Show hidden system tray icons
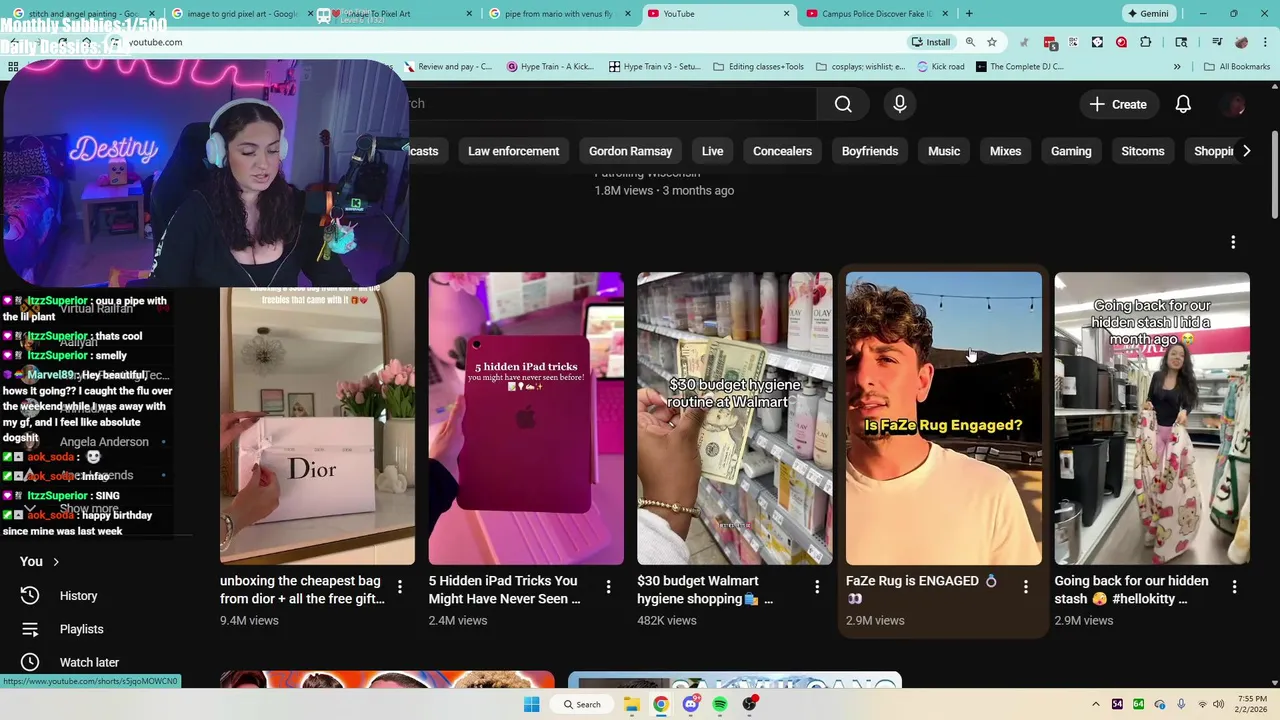1280x720 pixels. (1095, 704)
